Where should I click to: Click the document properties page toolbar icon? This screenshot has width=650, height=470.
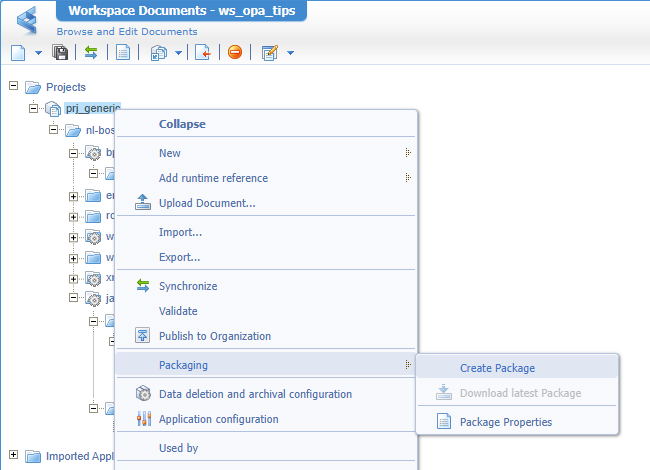(x=122, y=52)
